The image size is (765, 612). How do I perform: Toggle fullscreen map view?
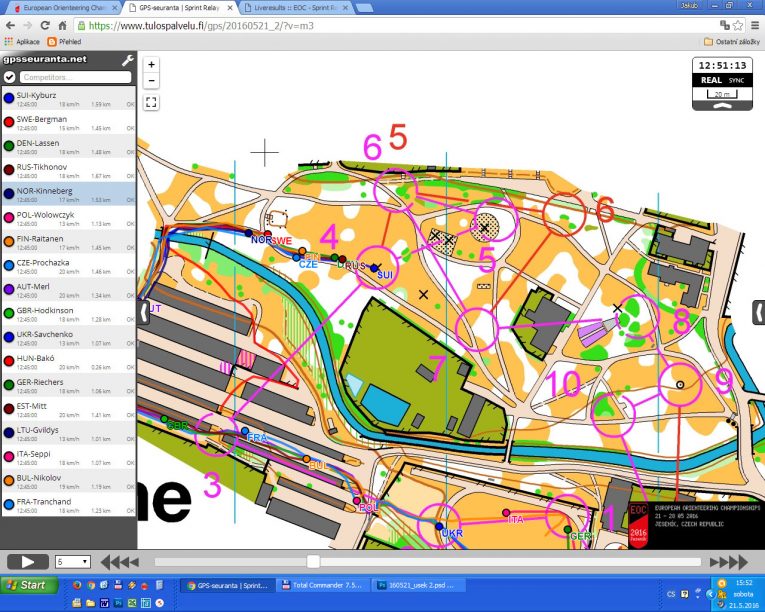[x=151, y=102]
